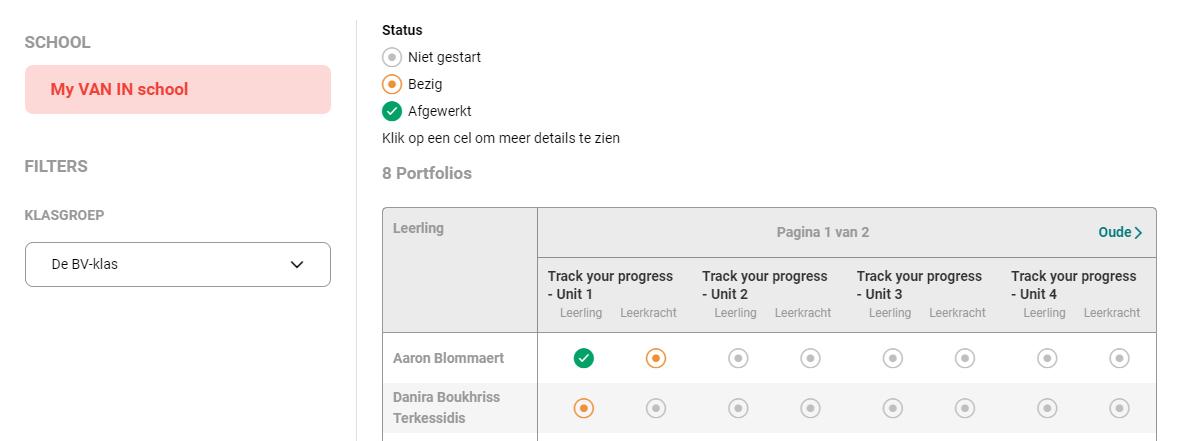Select the Afgewerkt green check legend icon

392,112
